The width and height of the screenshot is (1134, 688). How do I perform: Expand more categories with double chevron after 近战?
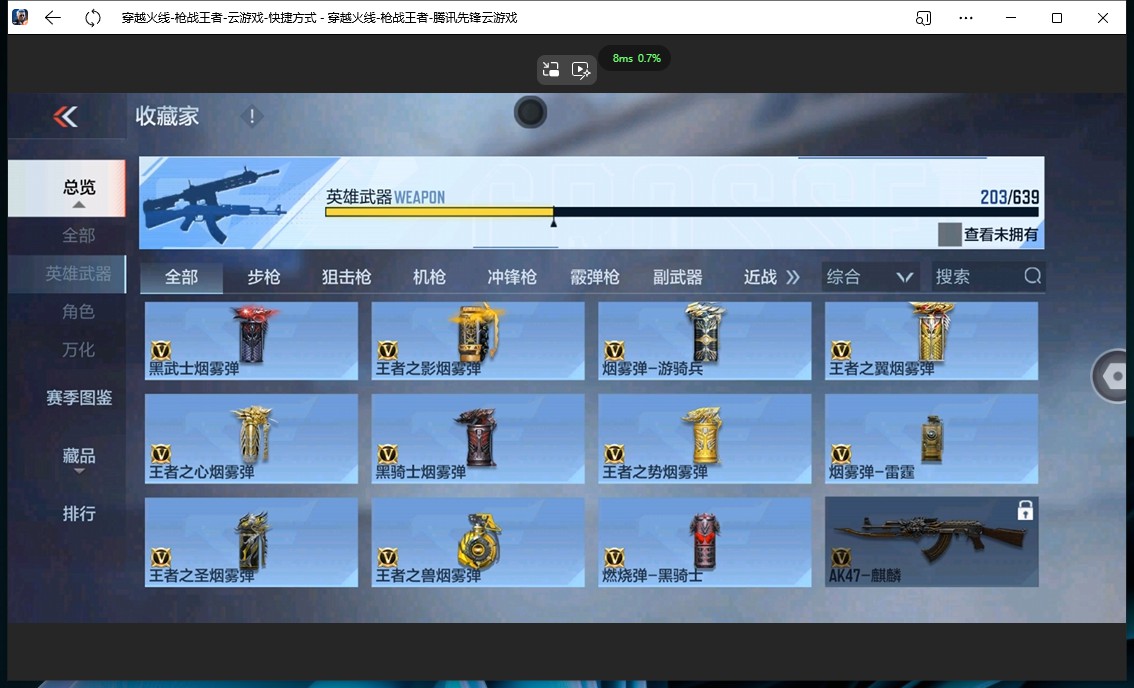coord(793,277)
